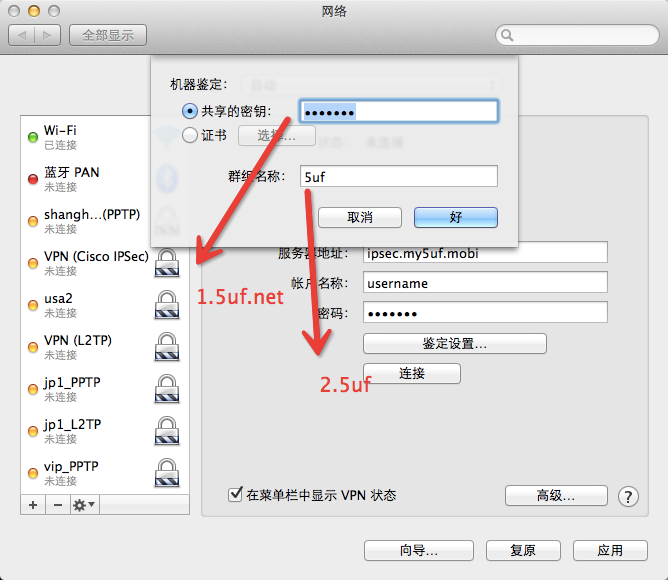Viewport: 668px width, 580px height.
Task: Click the cancel button in dialog
Action: pyautogui.click(x=360, y=217)
